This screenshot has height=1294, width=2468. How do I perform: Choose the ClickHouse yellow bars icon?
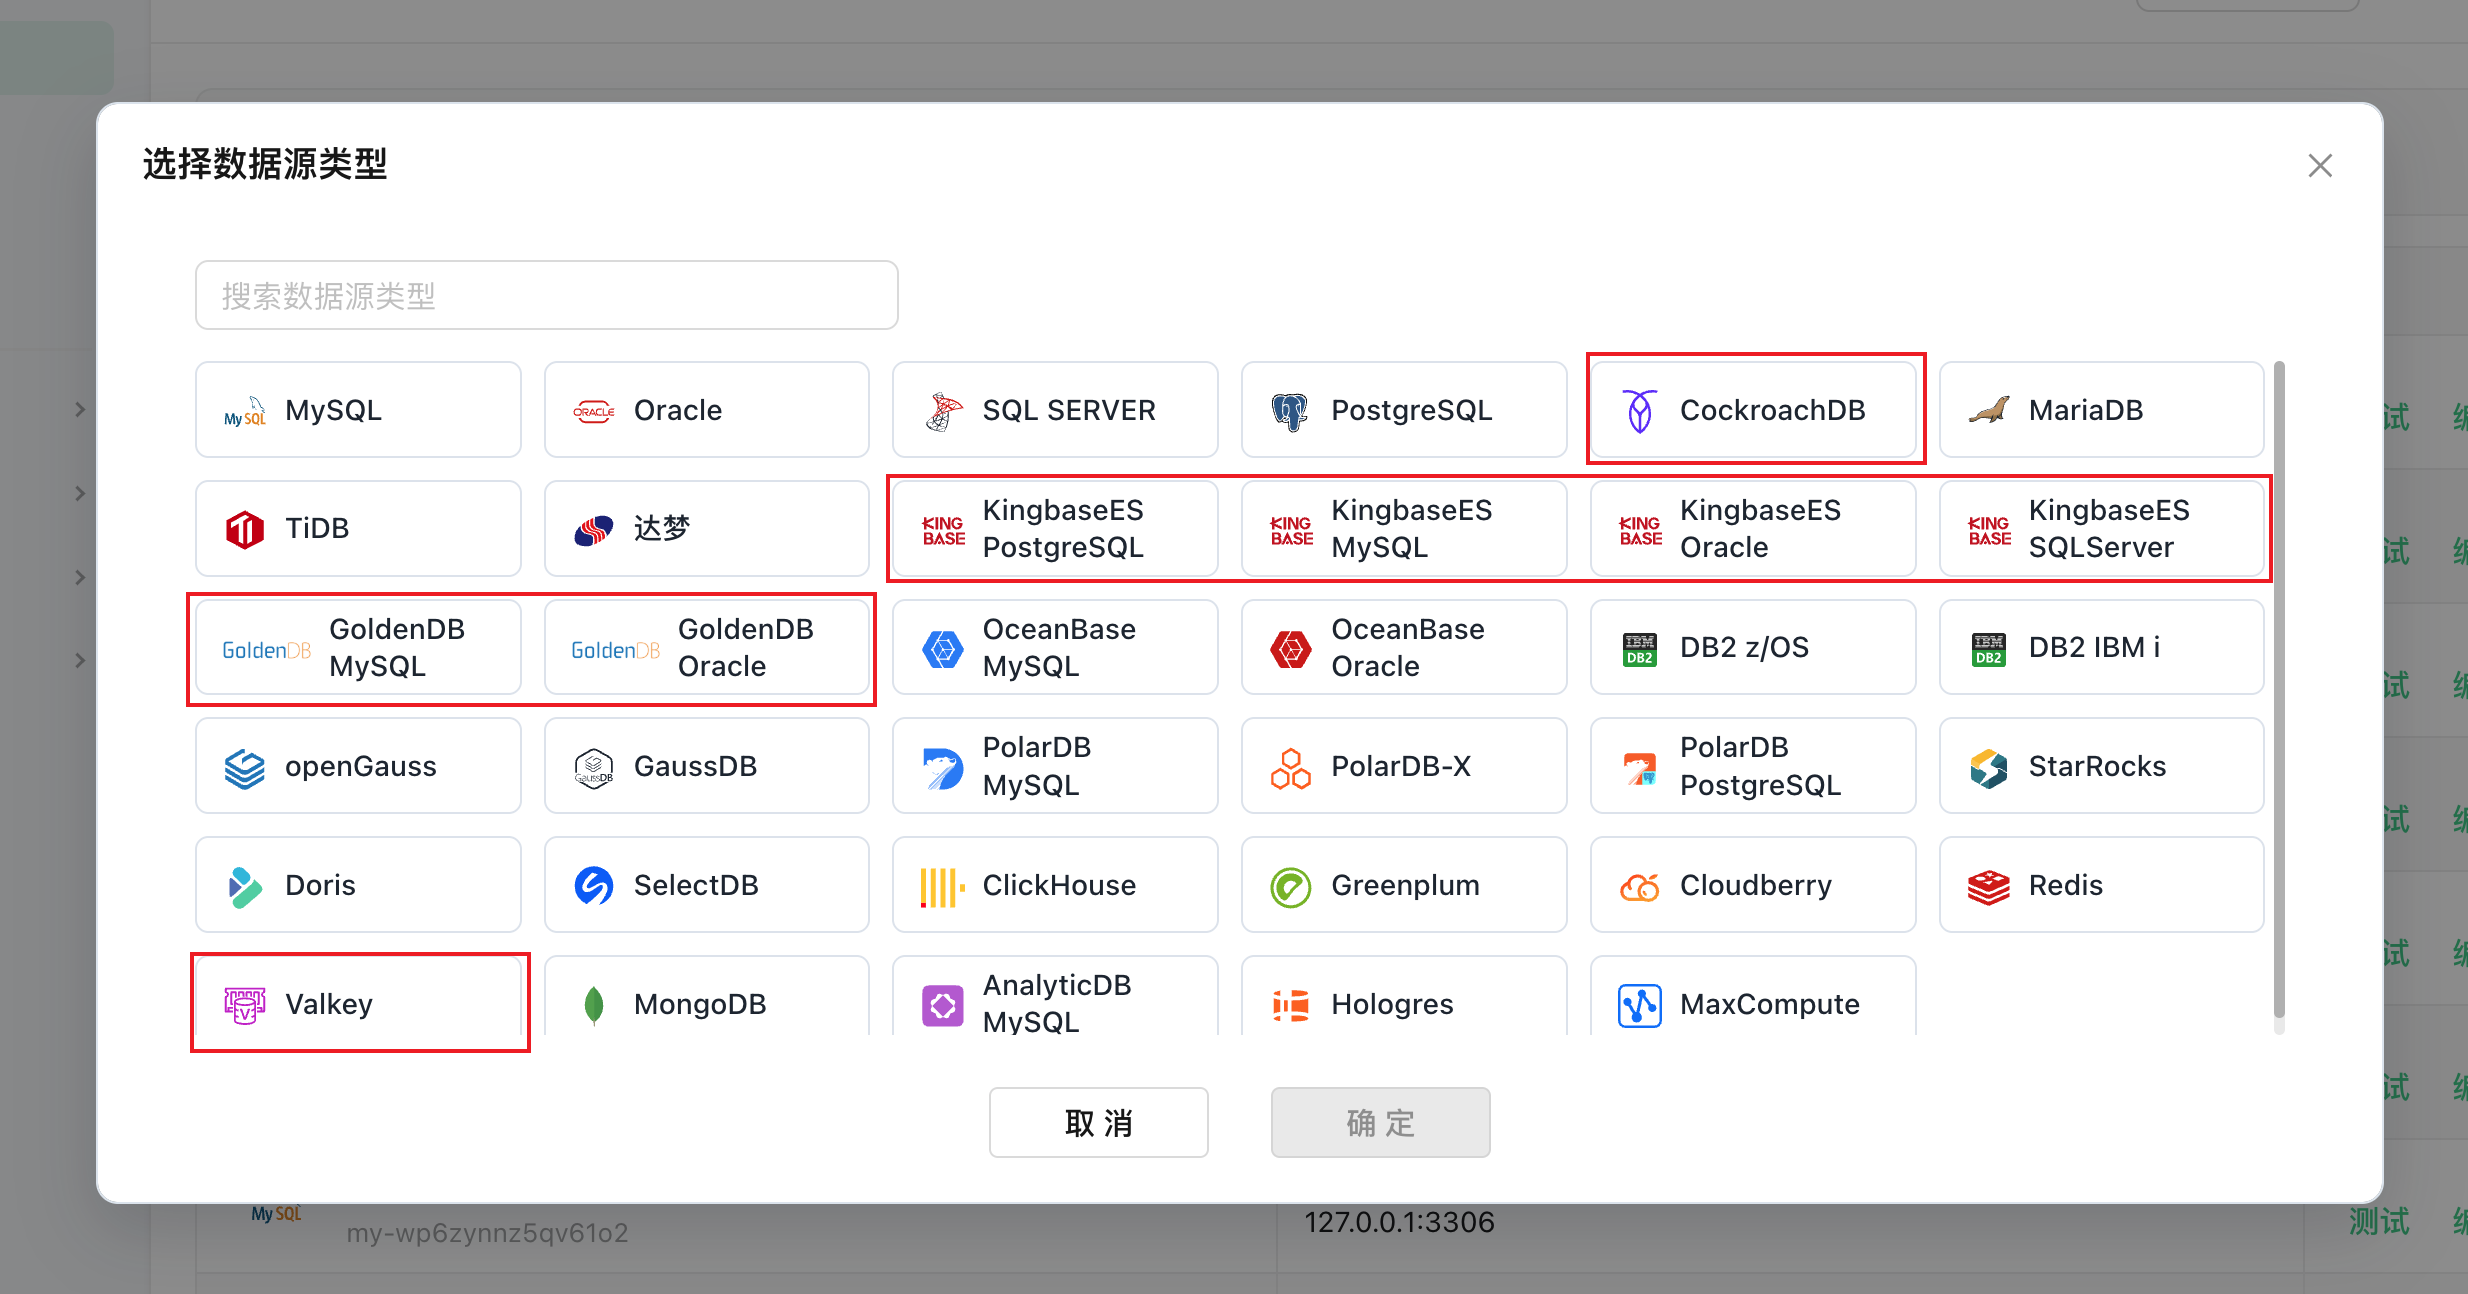[x=942, y=886]
